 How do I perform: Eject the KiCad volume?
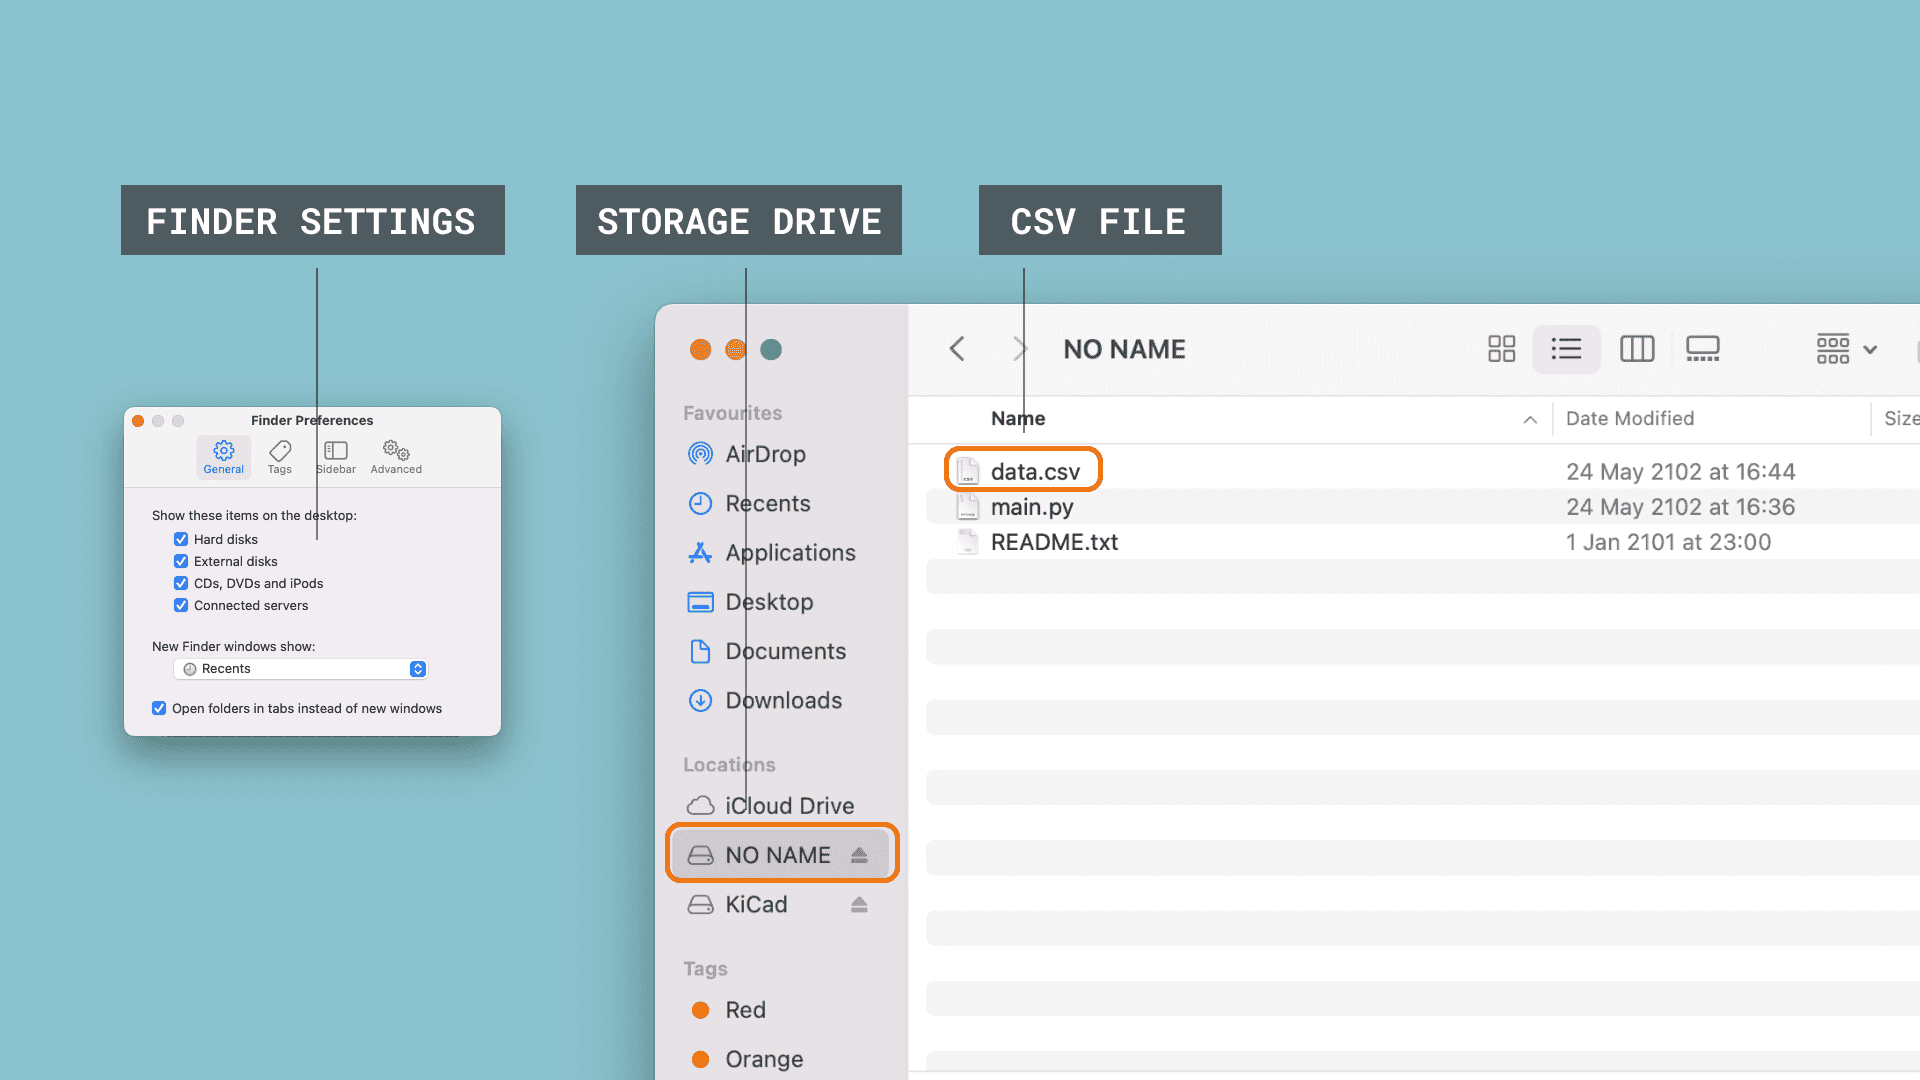click(x=859, y=905)
